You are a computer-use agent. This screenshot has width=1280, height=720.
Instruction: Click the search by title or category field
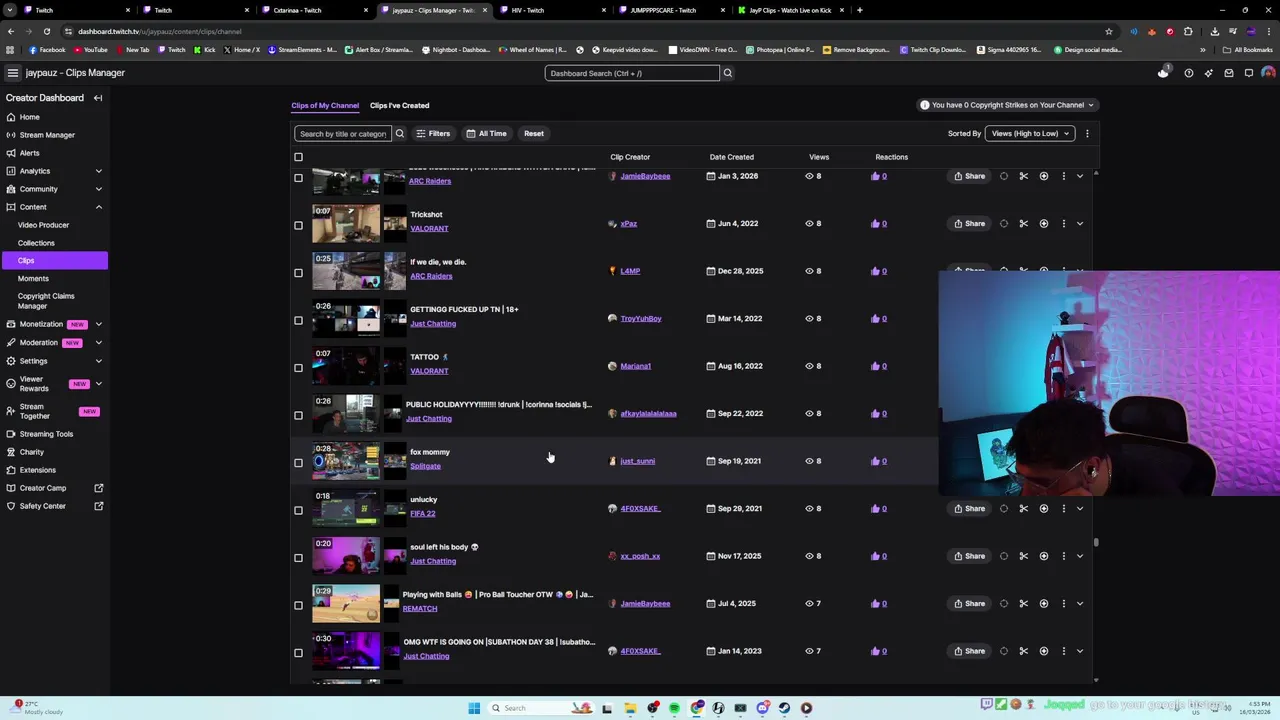pos(343,133)
